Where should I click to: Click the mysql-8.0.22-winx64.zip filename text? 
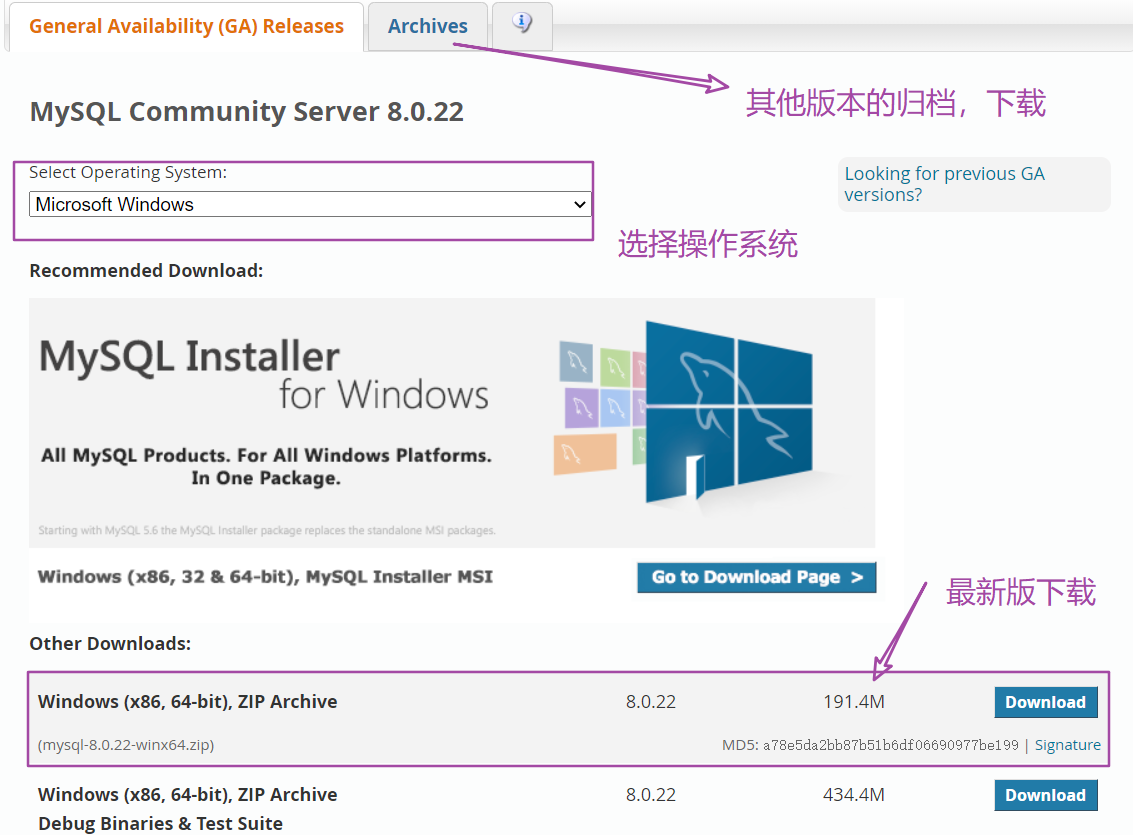coord(126,745)
